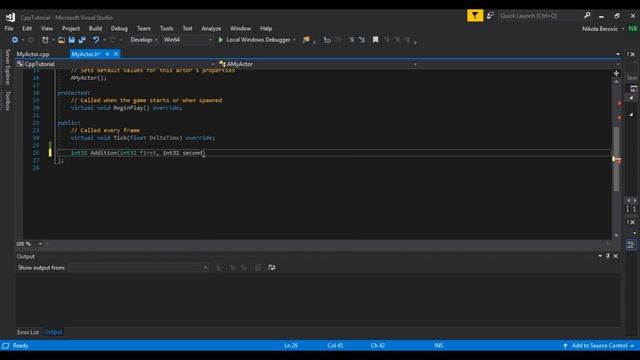The width and height of the screenshot is (640, 360).
Task: Click the Navigate Backward toolbar icon
Action: point(15,40)
